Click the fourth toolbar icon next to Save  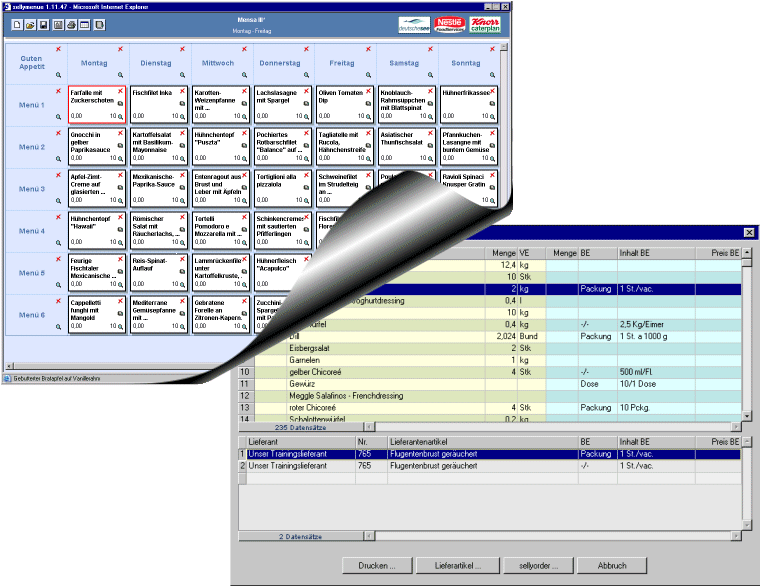(x=58, y=25)
